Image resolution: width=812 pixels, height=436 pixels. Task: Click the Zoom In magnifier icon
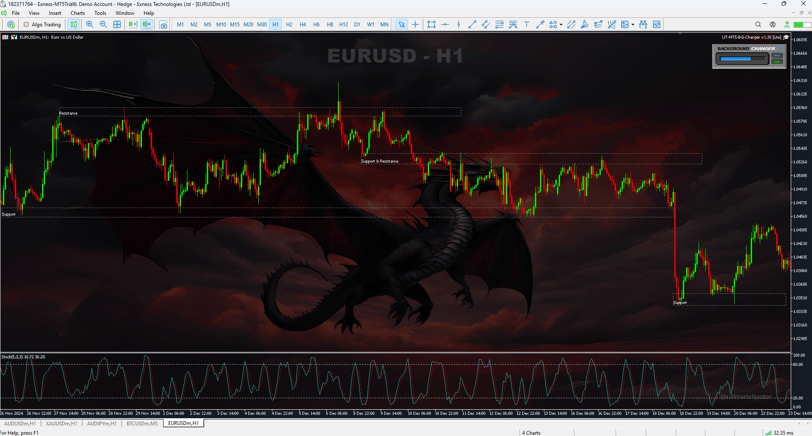(90, 24)
